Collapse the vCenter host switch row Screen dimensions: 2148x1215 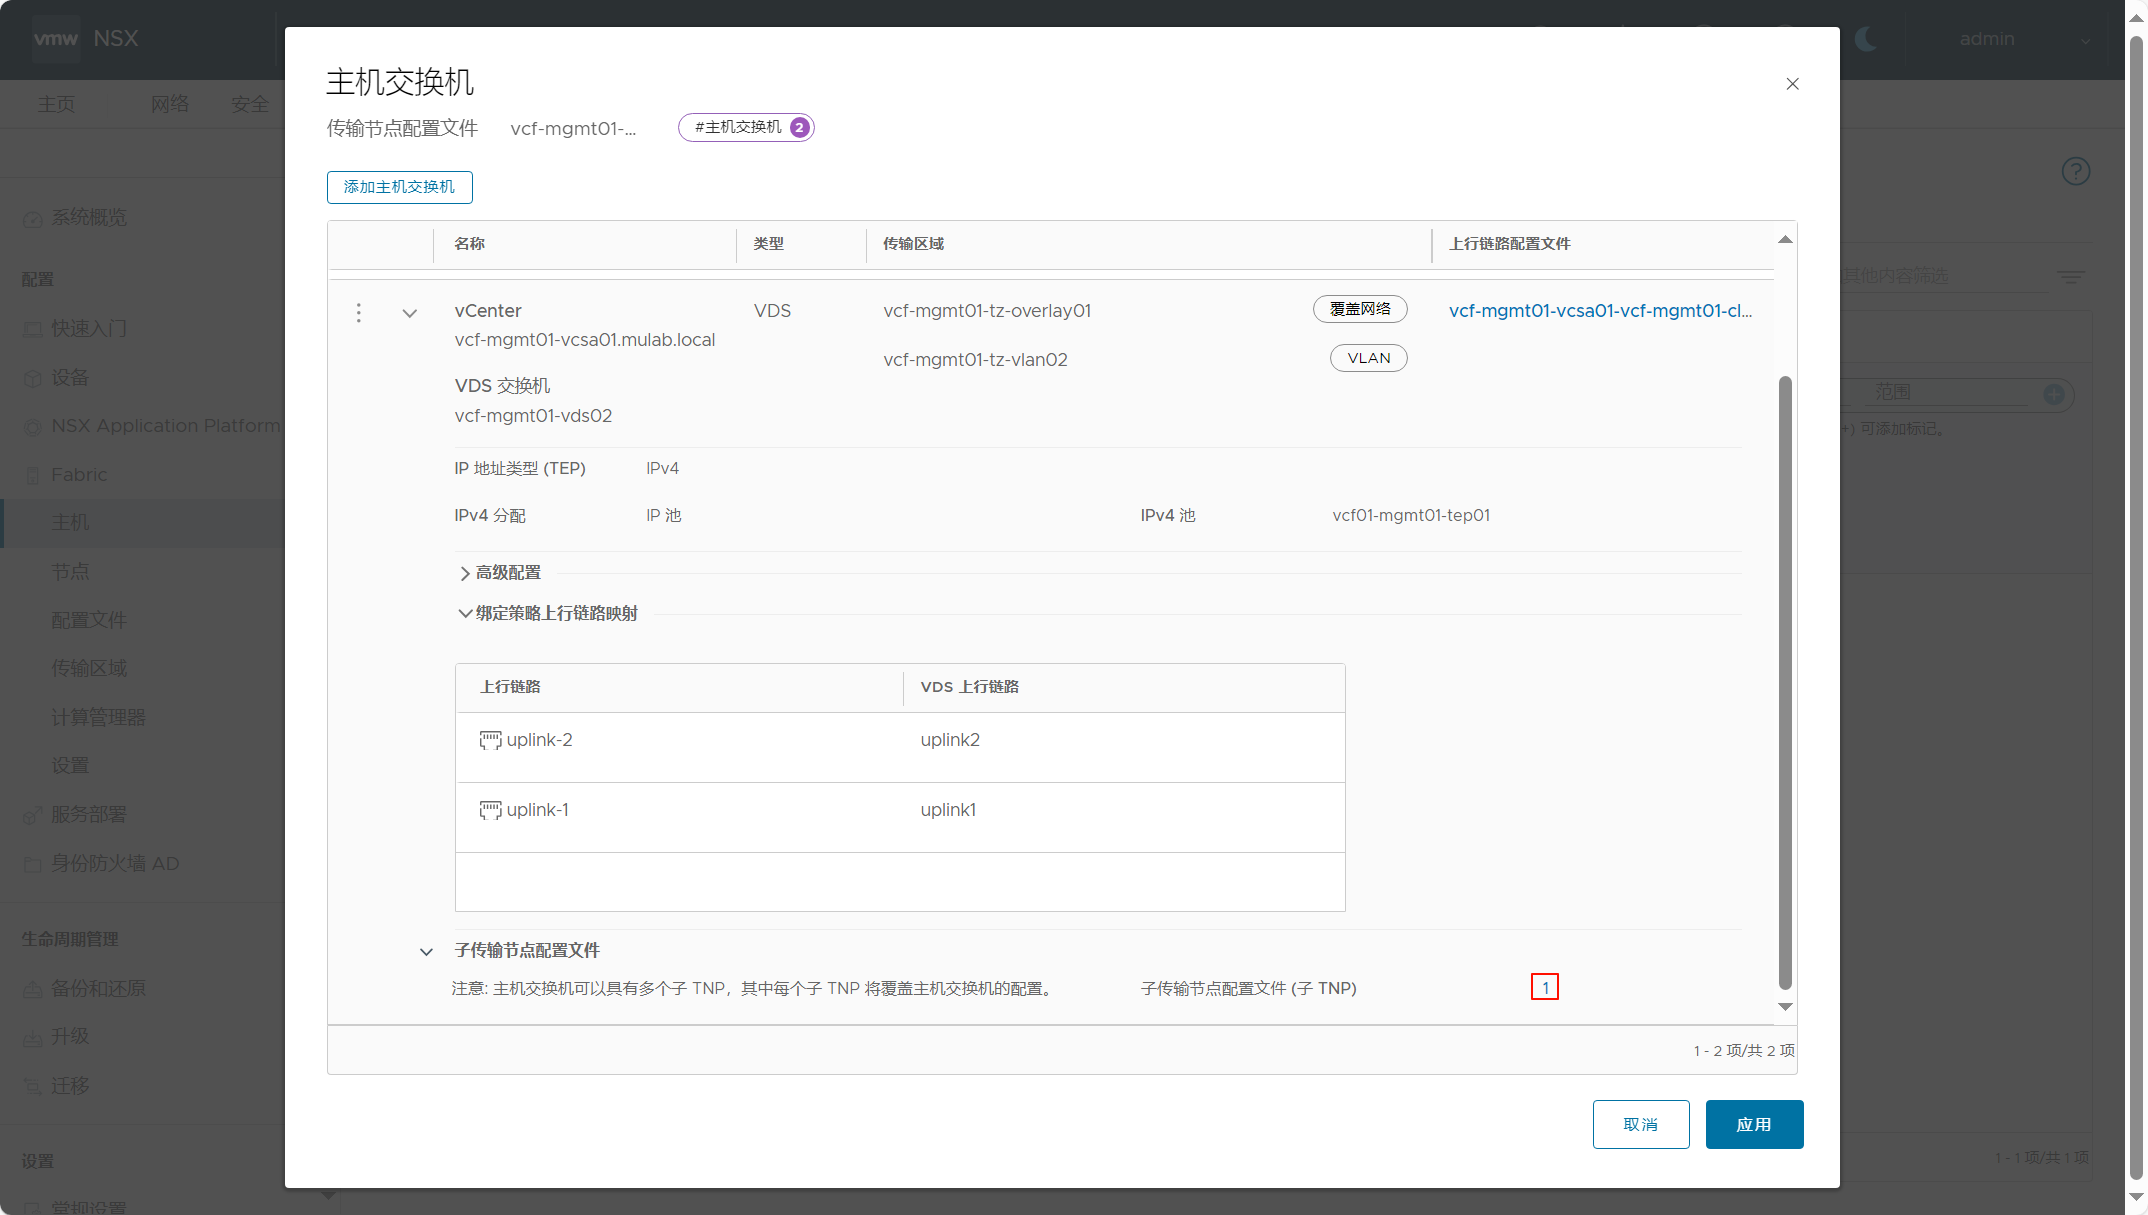click(410, 313)
